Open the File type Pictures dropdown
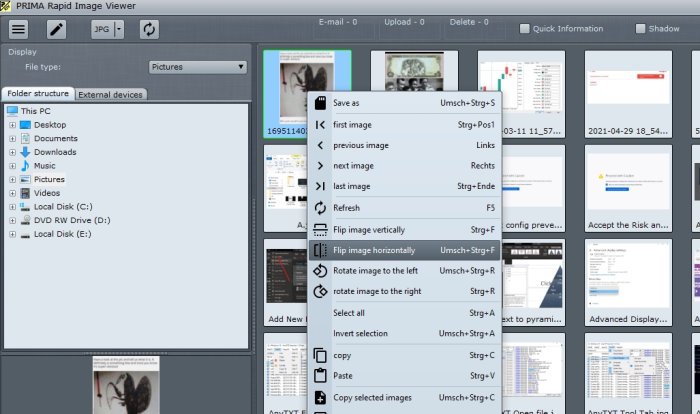700x414 pixels. [197, 67]
